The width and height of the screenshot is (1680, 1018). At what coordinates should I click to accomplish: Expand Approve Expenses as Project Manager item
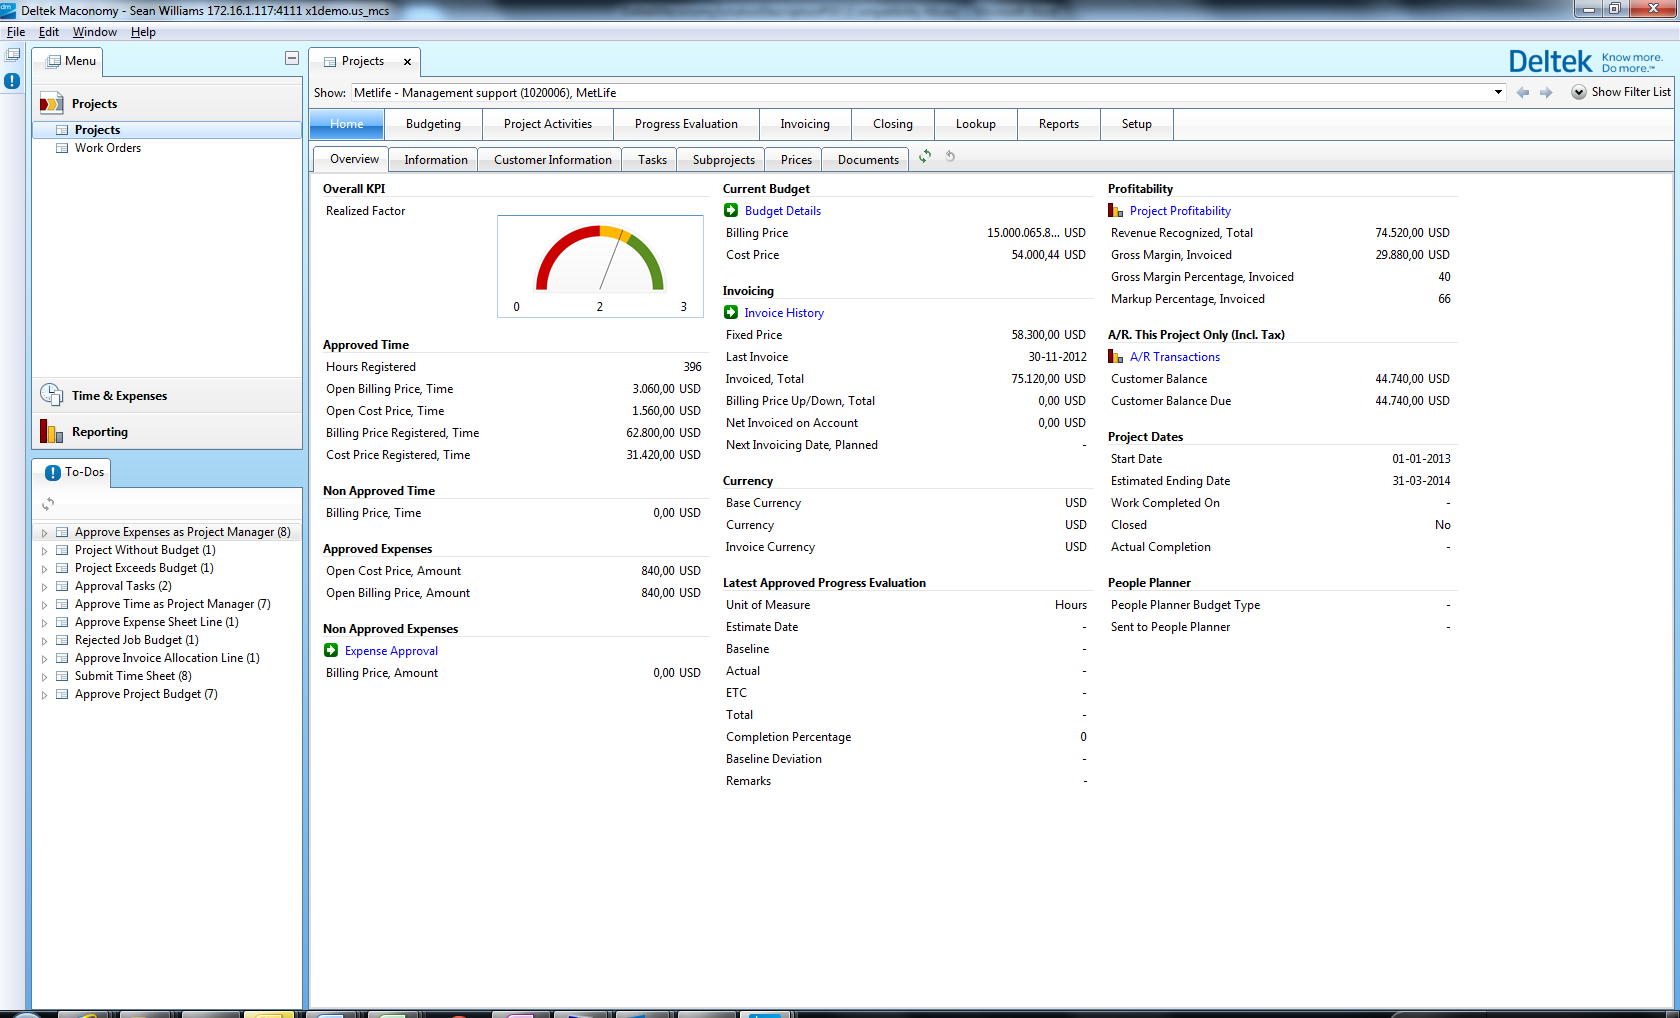tap(44, 533)
